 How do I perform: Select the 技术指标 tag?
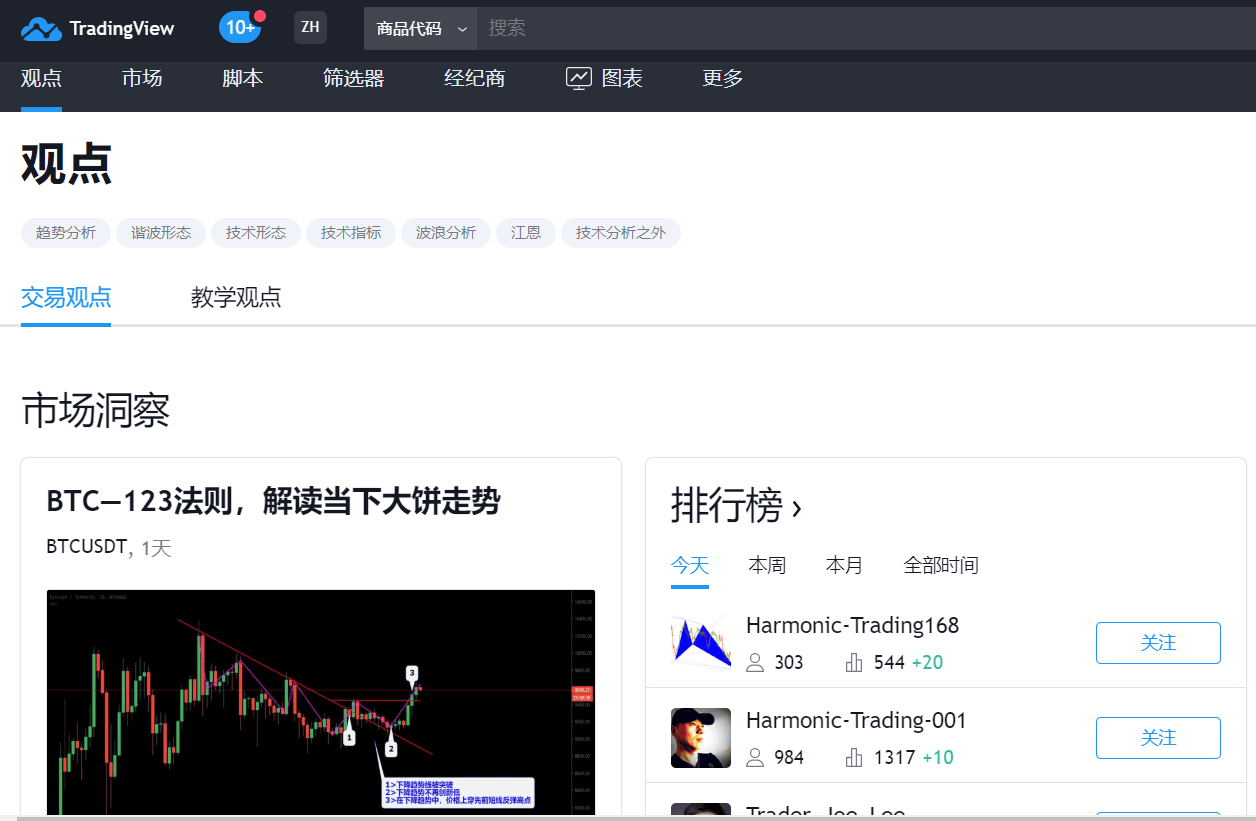click(351, 233)
